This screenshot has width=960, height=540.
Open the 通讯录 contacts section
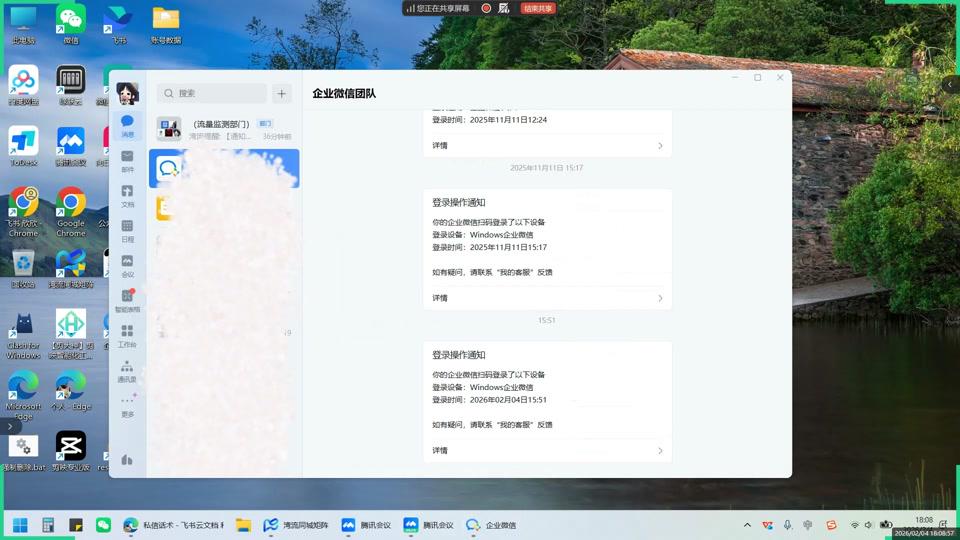[x=127, y=371]
